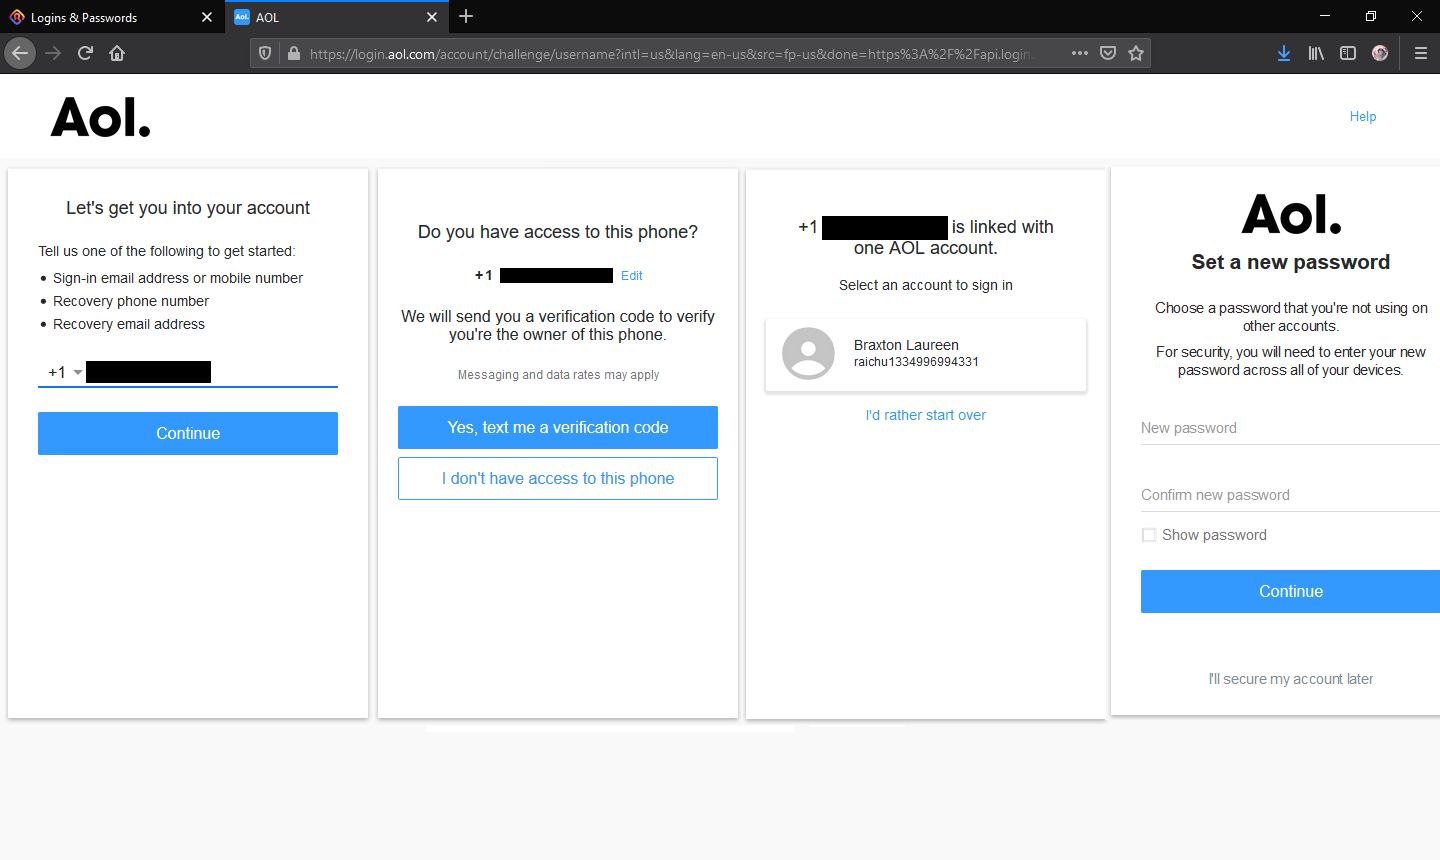The height and width of the screenshot is (860, 1440).
Task: Click the 'Recovery phone number' bullet text
Action: 131,301
